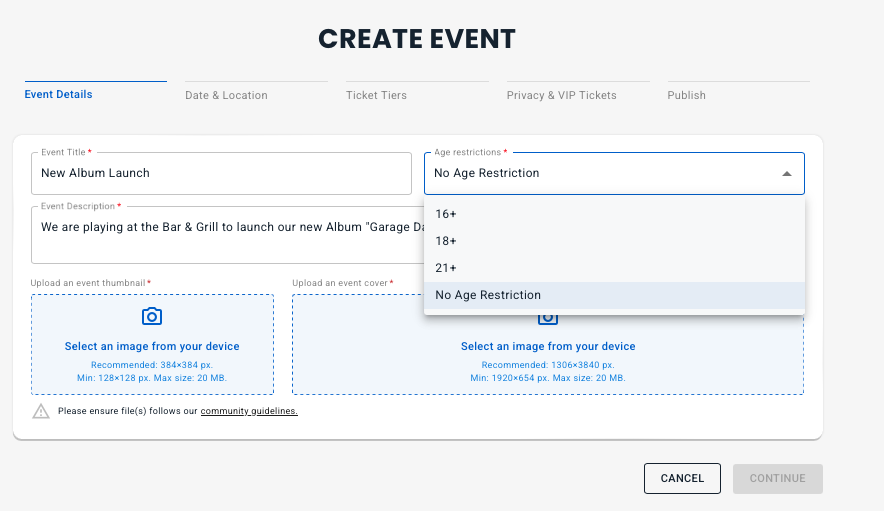Choose the 16+ age option
Image resolution: width=884 pixels, height=511 pixels.
tap(614, 214)
